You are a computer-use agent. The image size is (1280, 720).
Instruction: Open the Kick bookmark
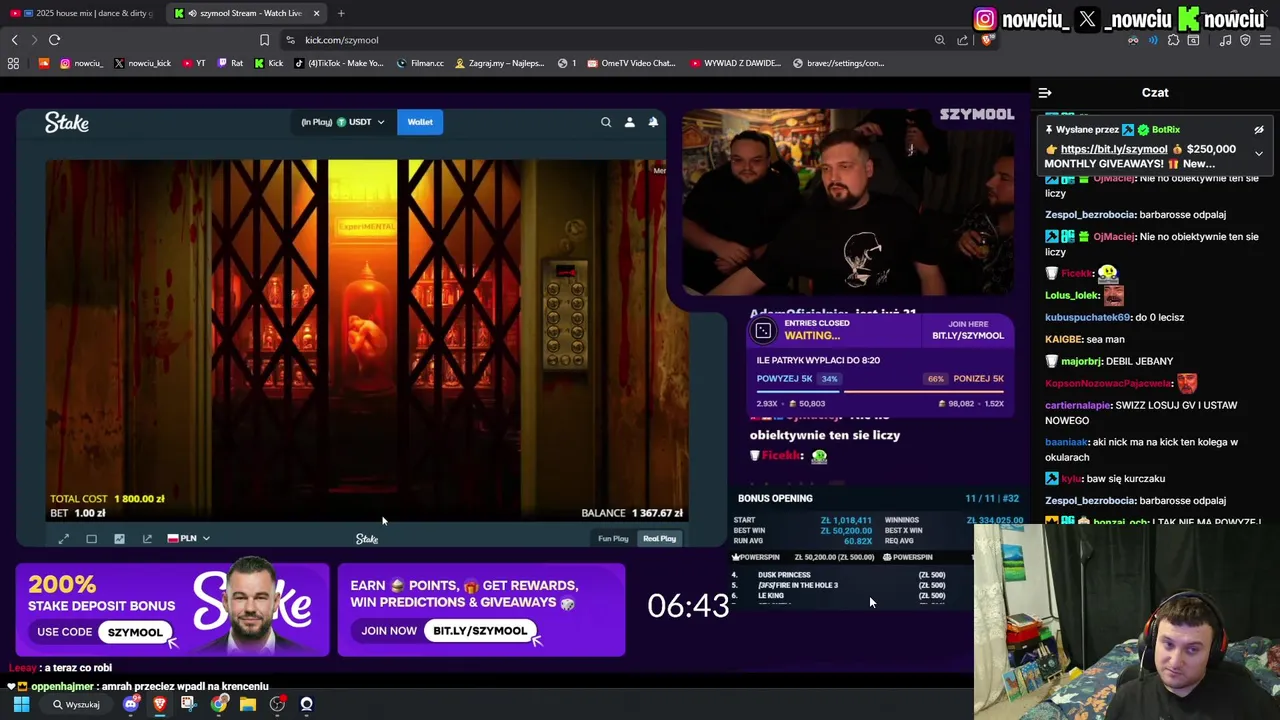268,63
